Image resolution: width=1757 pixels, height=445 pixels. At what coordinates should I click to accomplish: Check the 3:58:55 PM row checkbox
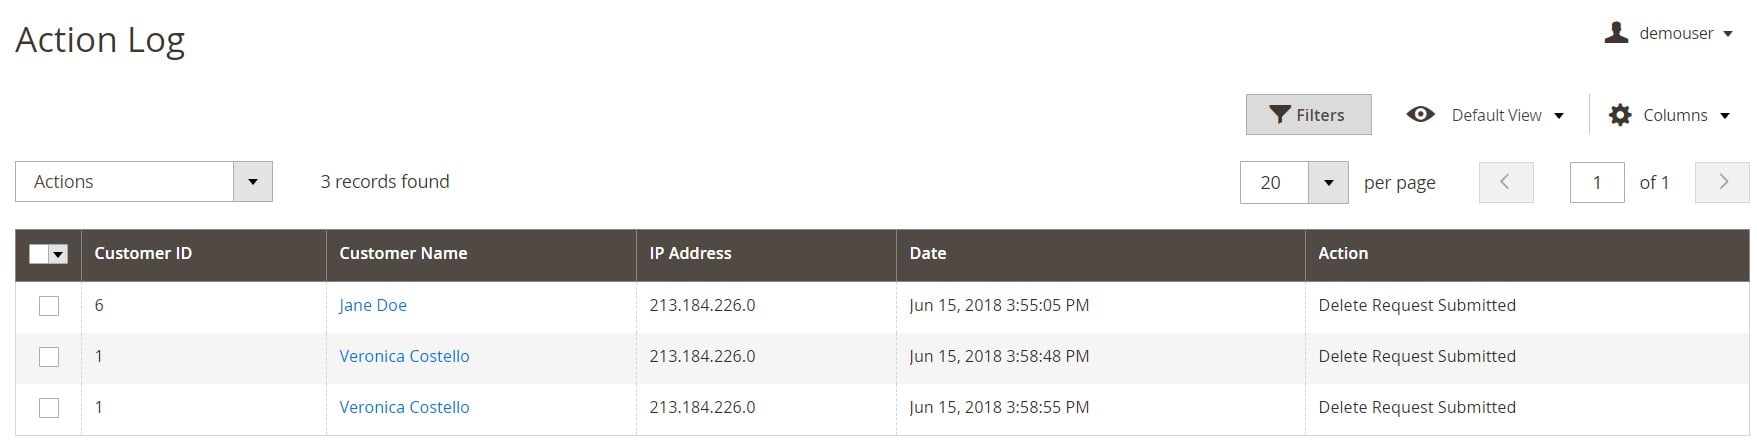(49, 408)
